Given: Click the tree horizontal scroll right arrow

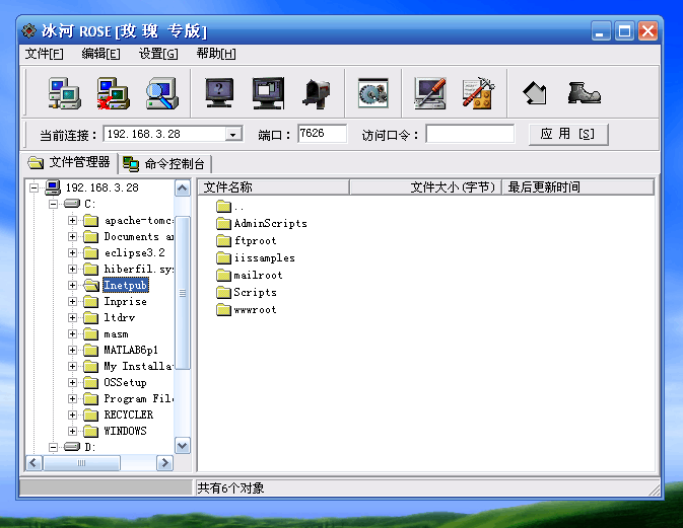Looking at the screenshot, I should click(165, 463).
